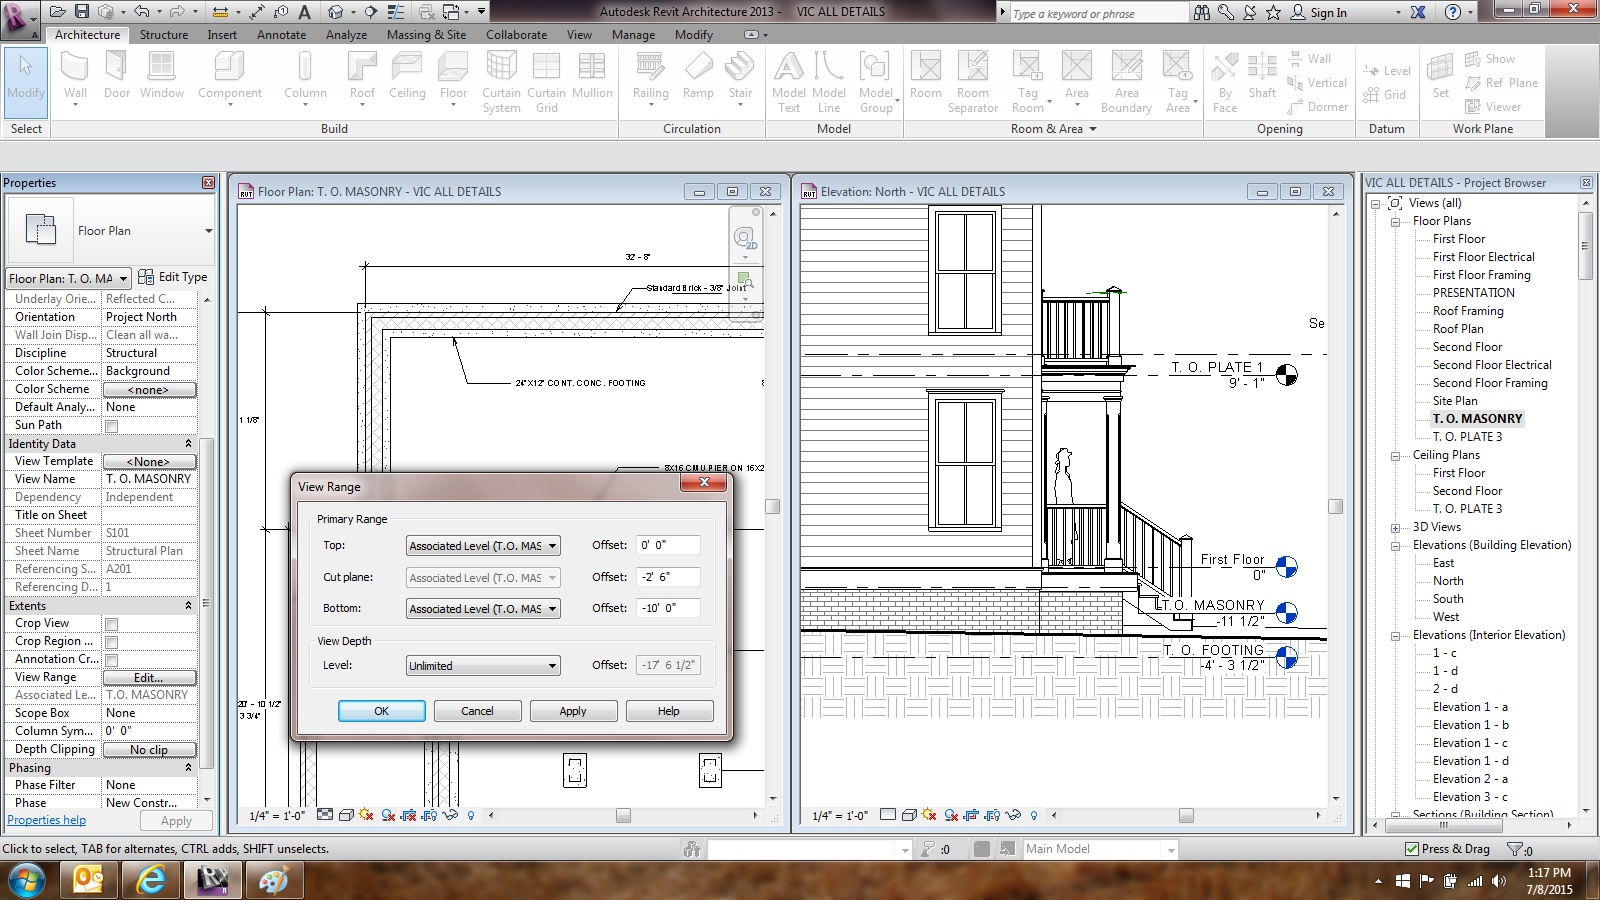
Task: Select the Wall tool in ribbon
Action: point(75,76)
